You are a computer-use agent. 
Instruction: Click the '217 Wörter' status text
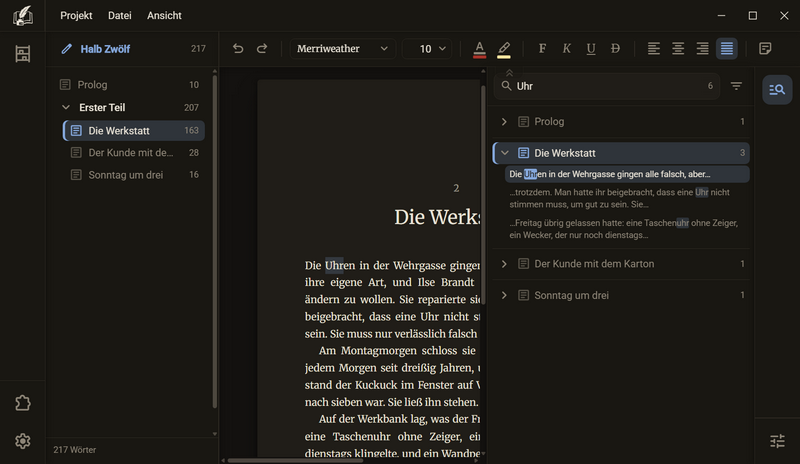[x=74, y=450]
